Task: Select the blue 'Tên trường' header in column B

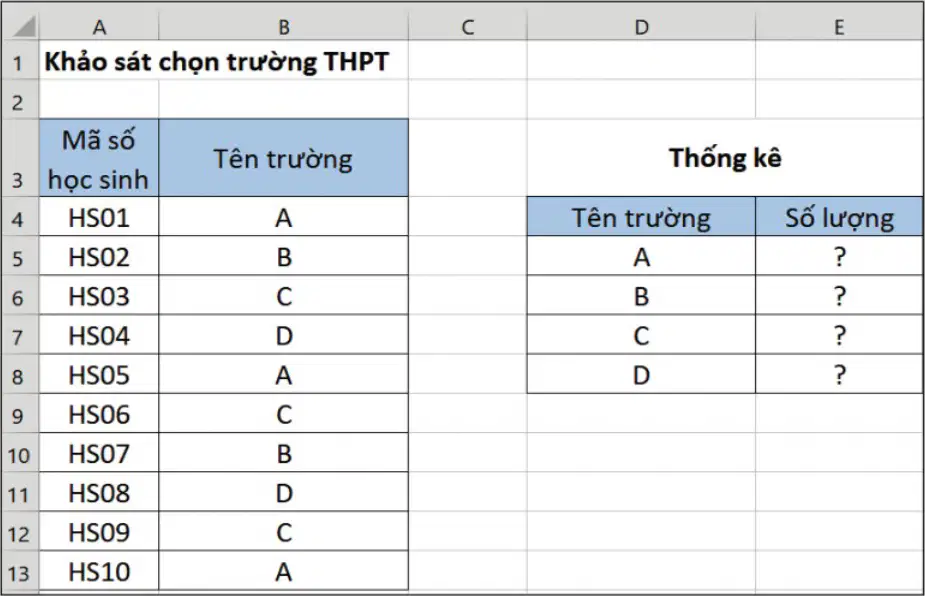Action: point(284,158)
